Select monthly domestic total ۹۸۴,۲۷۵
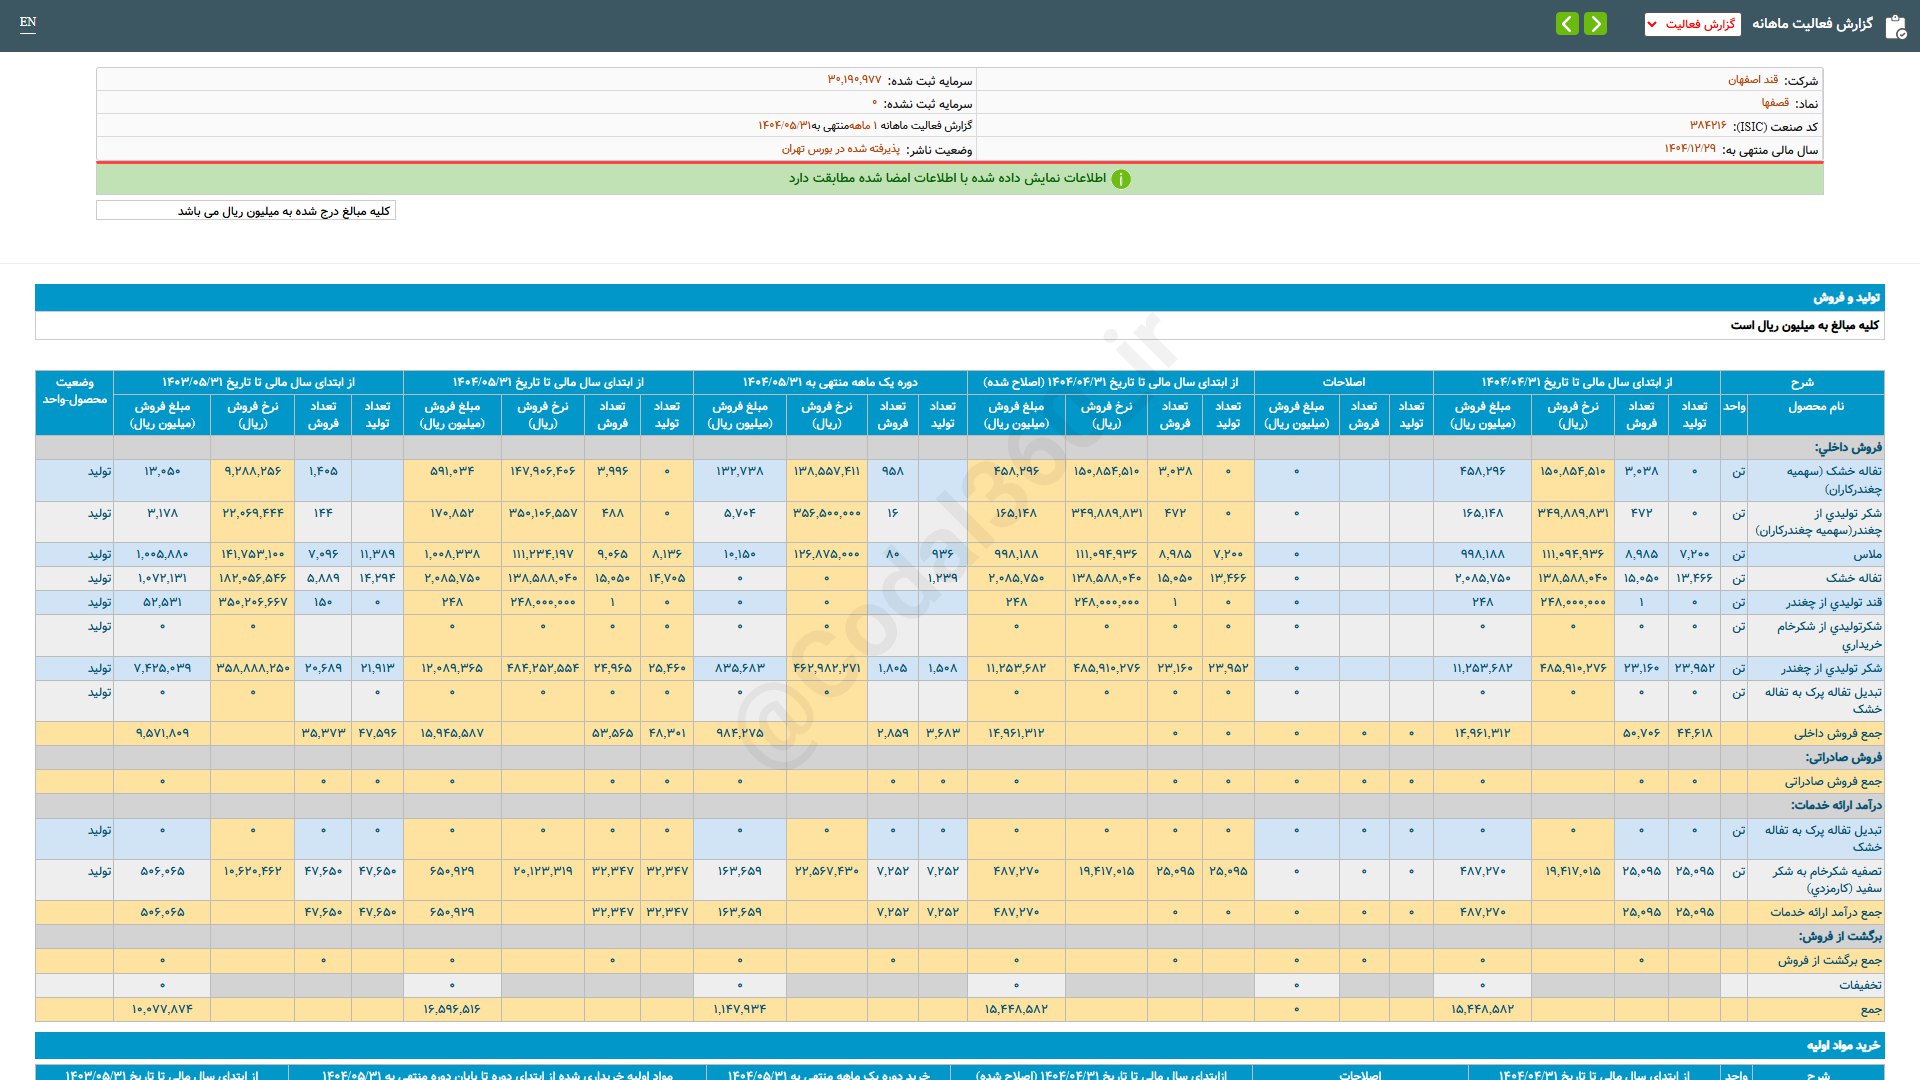 (x=739, y=733)
